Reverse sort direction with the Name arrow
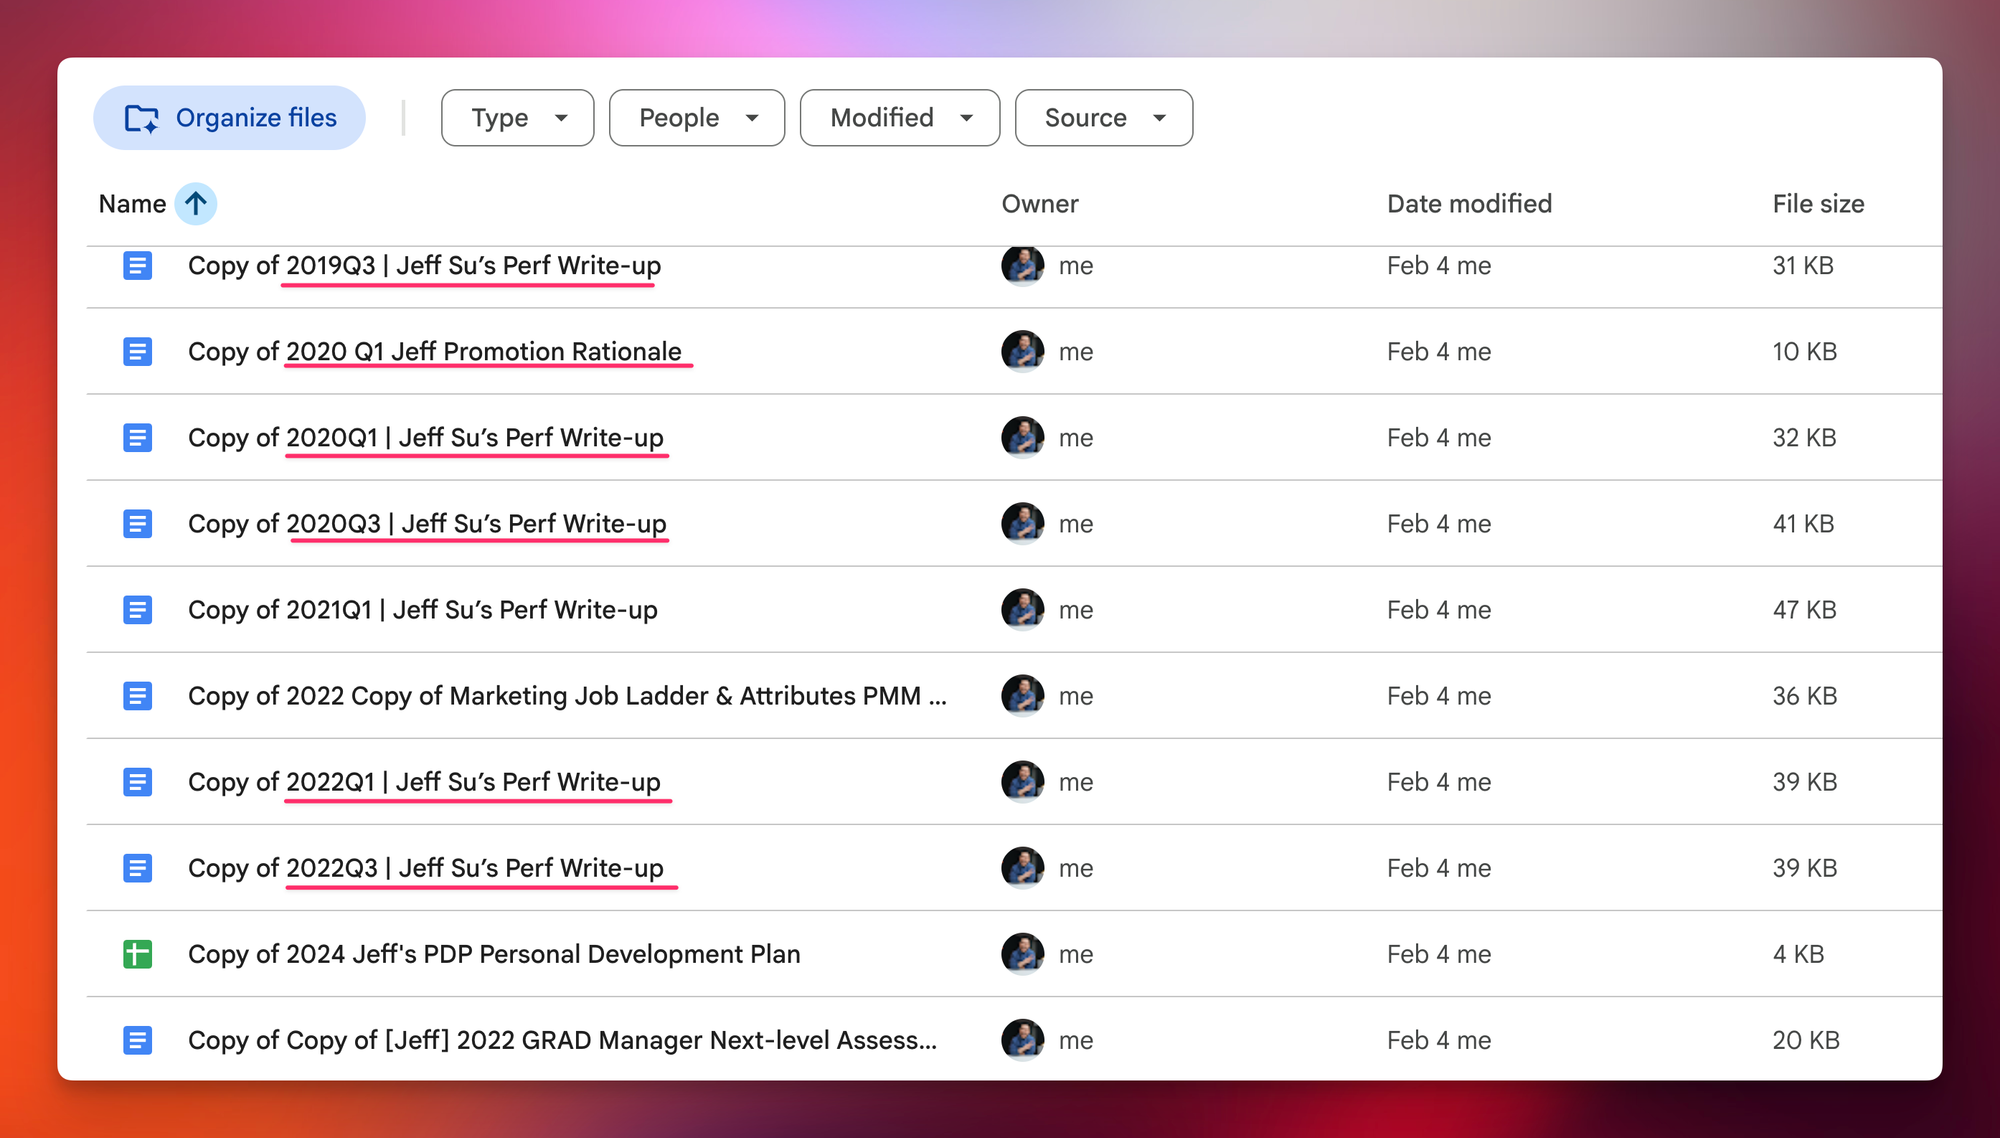This screenshot has height=1138, width=2000. coord(196,204)
